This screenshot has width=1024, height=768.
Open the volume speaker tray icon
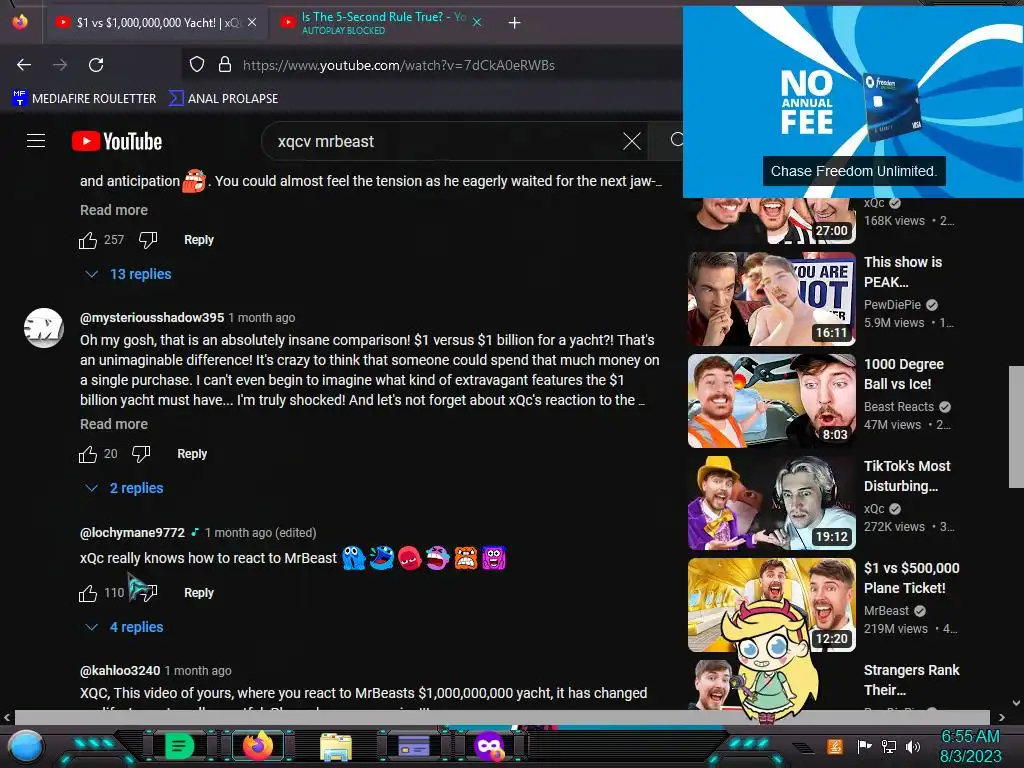[x=913, y=746]
